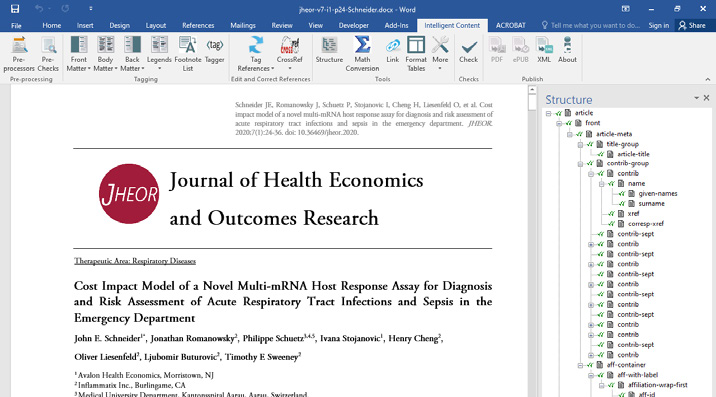Select affiliation-wrap-first tree item

point(658,385)
